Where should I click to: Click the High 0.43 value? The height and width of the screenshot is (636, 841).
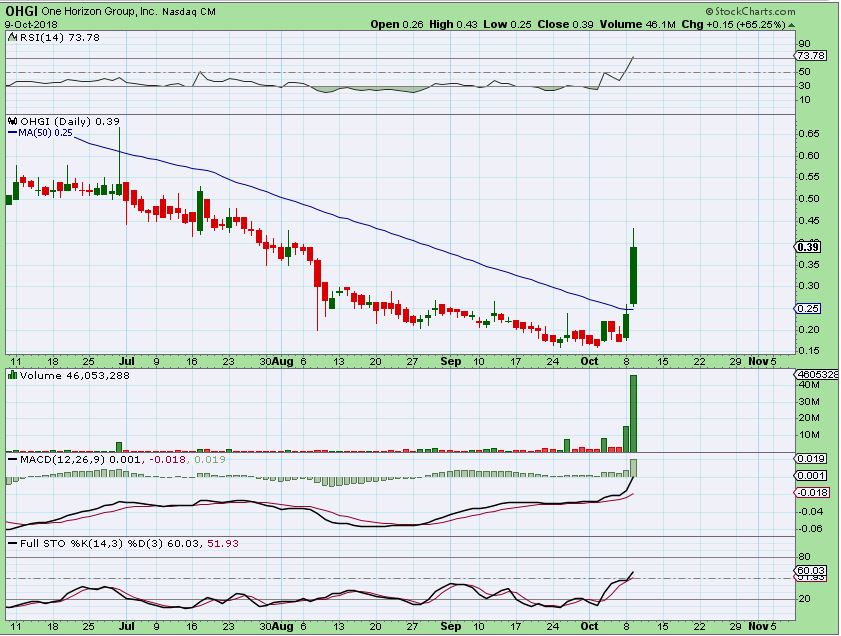tap(453, 25)
